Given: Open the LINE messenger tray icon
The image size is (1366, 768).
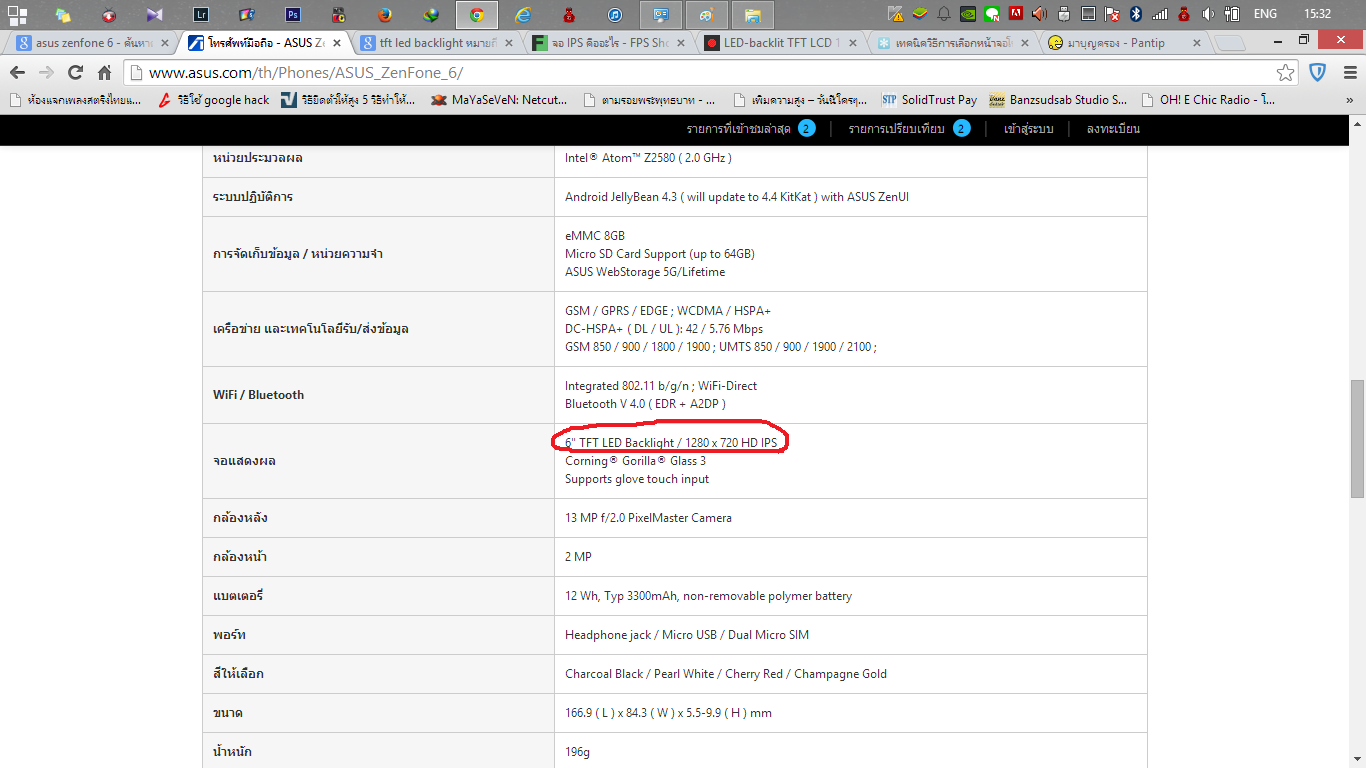Looking at the screenshot, I should 992,14.
